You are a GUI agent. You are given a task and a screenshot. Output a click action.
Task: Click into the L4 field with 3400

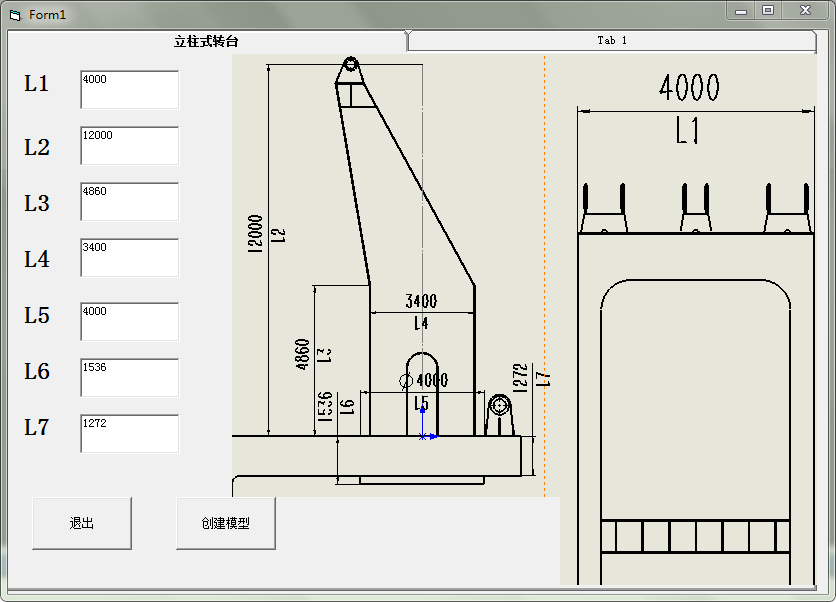(x=129, y=258)
